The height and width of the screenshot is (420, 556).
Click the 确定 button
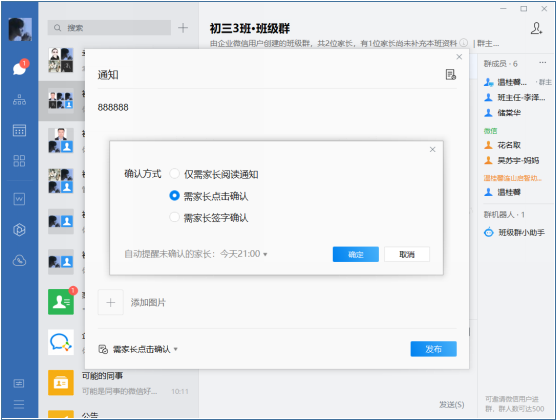356,254
